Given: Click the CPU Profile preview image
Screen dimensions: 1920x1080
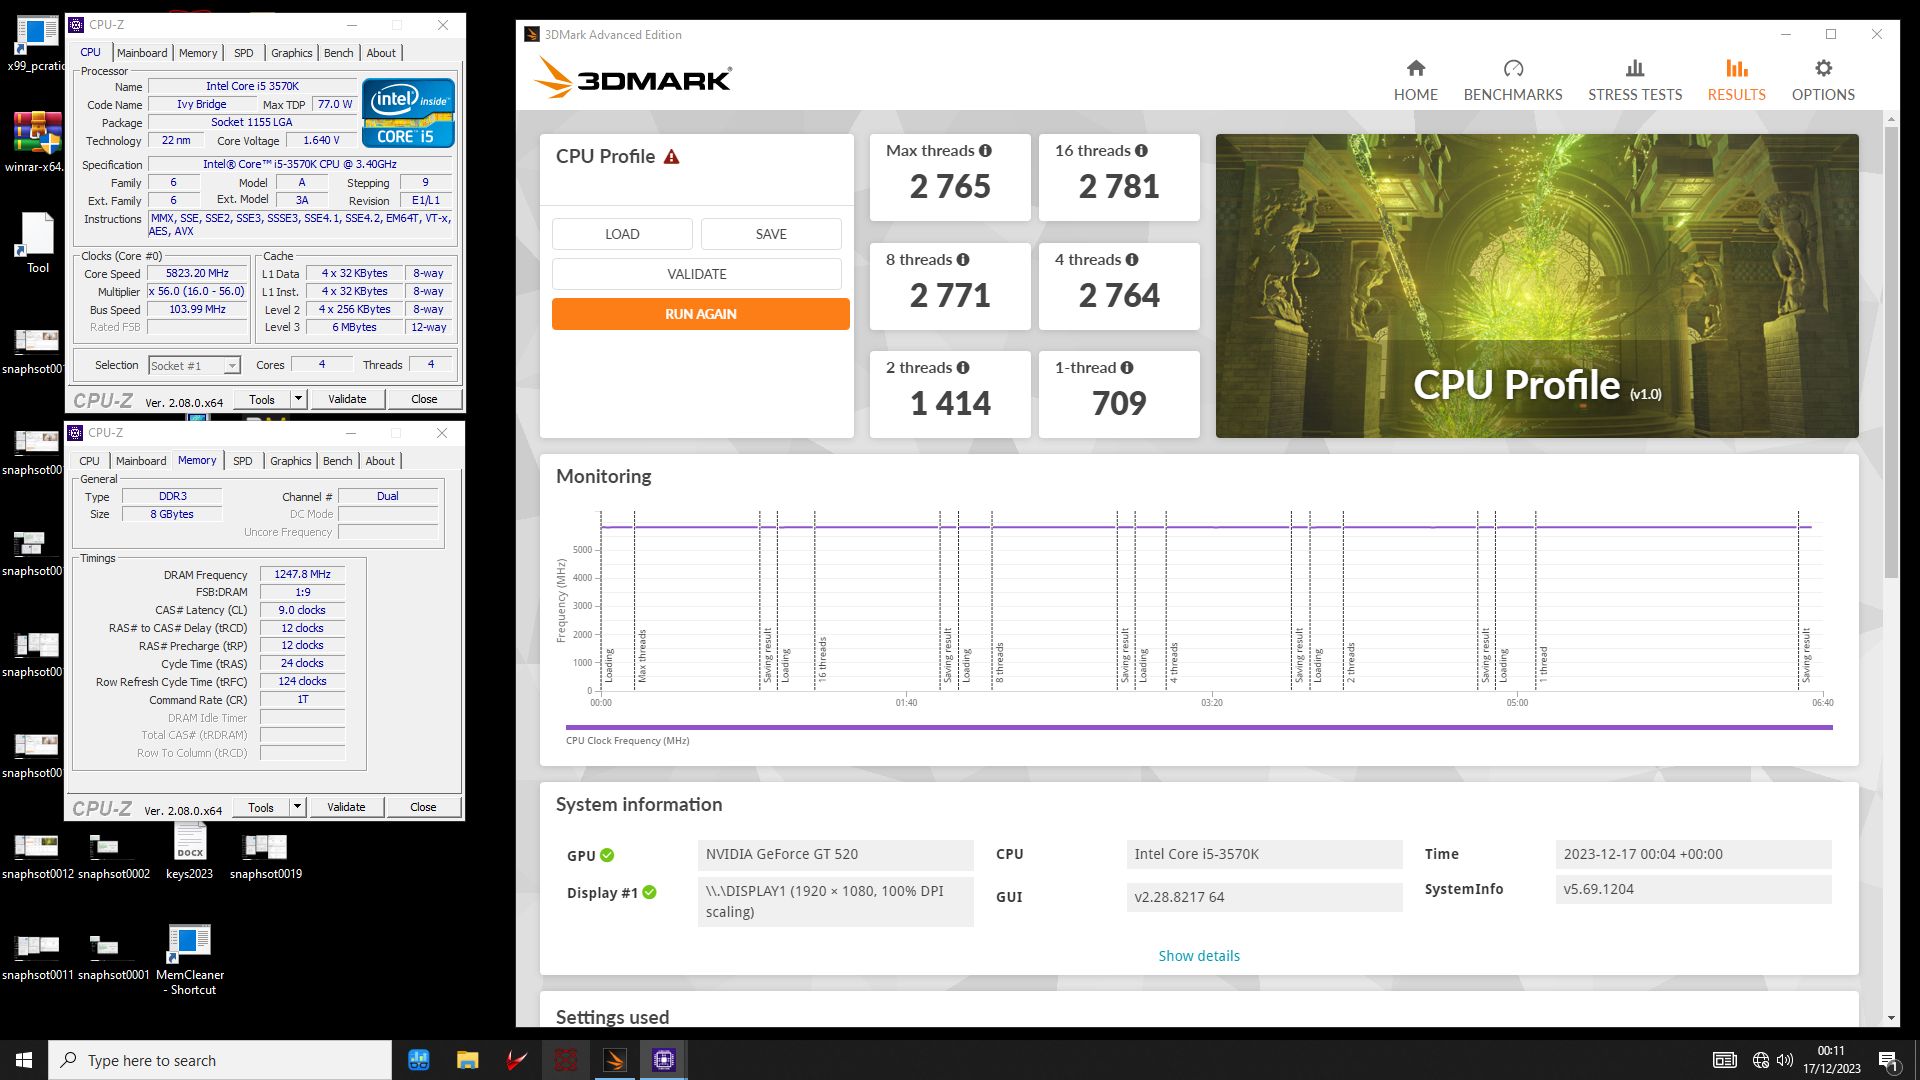Looking at the screenshot, I should [1537, 286].
